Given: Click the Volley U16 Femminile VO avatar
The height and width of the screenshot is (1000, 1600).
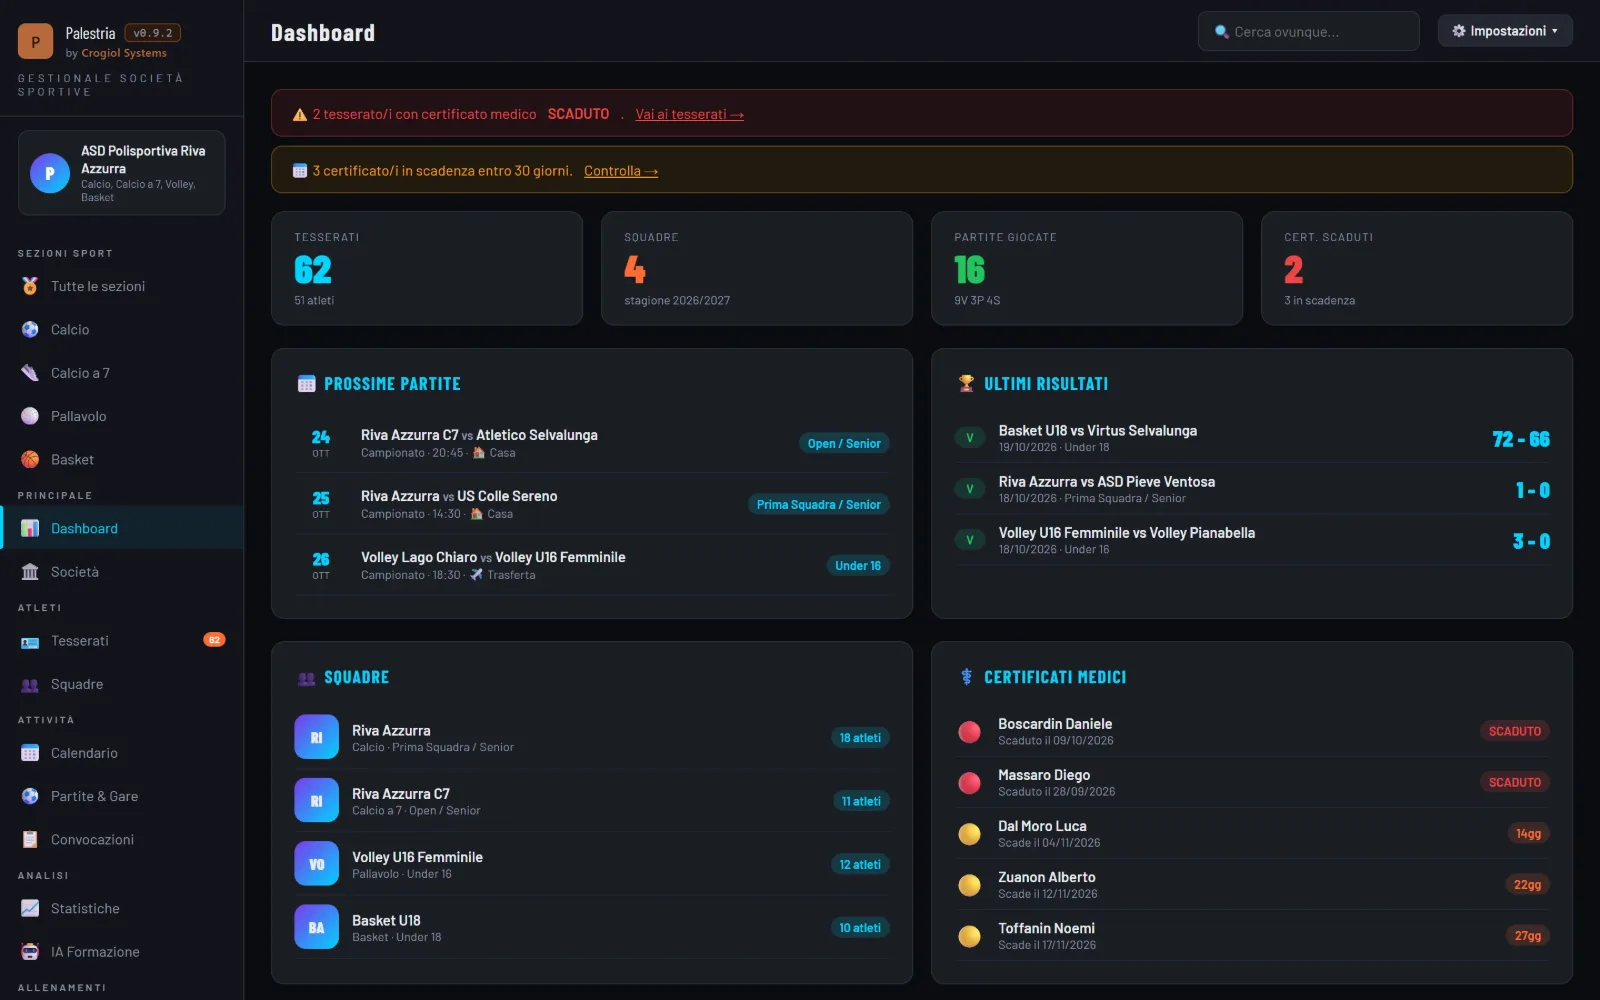Looking at the screenshot, I should tap(316, 864).
